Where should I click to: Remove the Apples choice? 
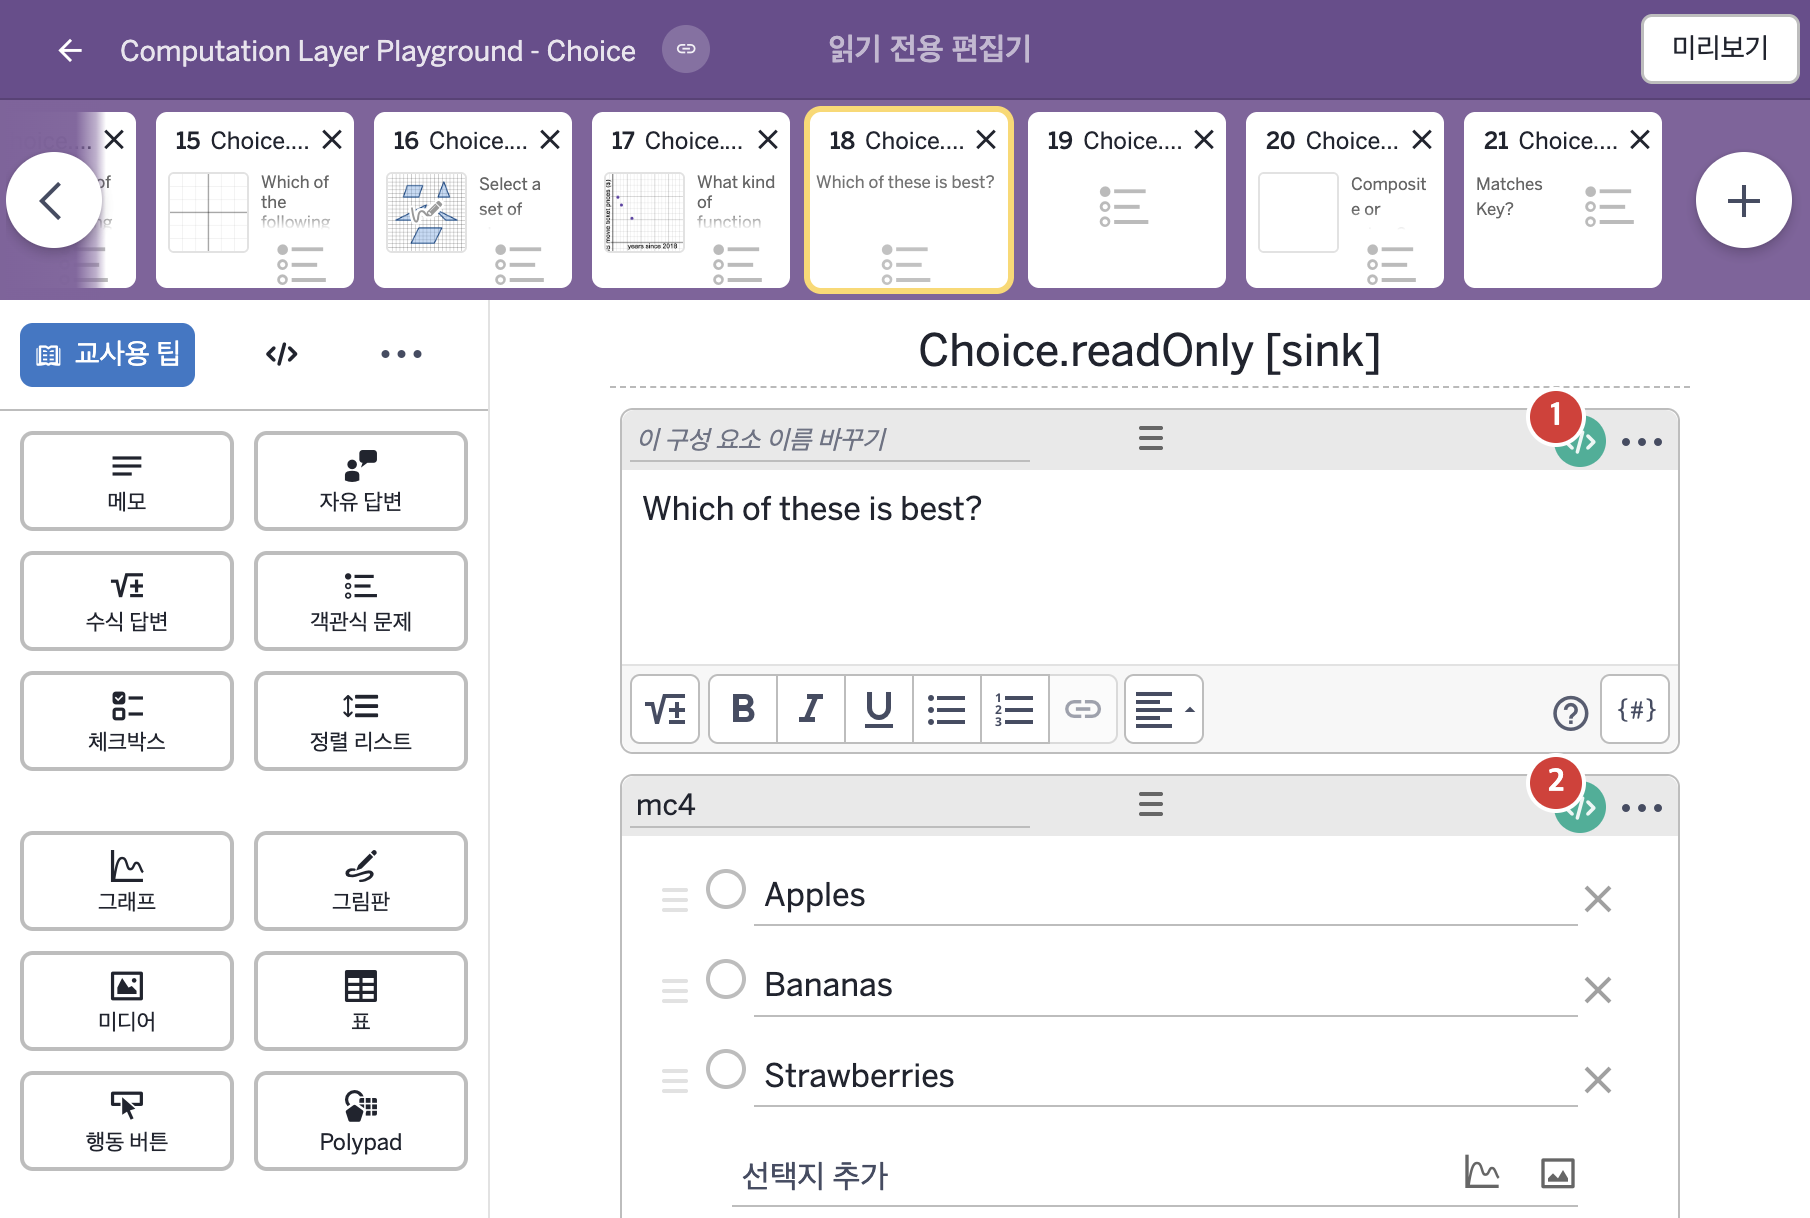pyautogui.click(x=1598, y=899)
